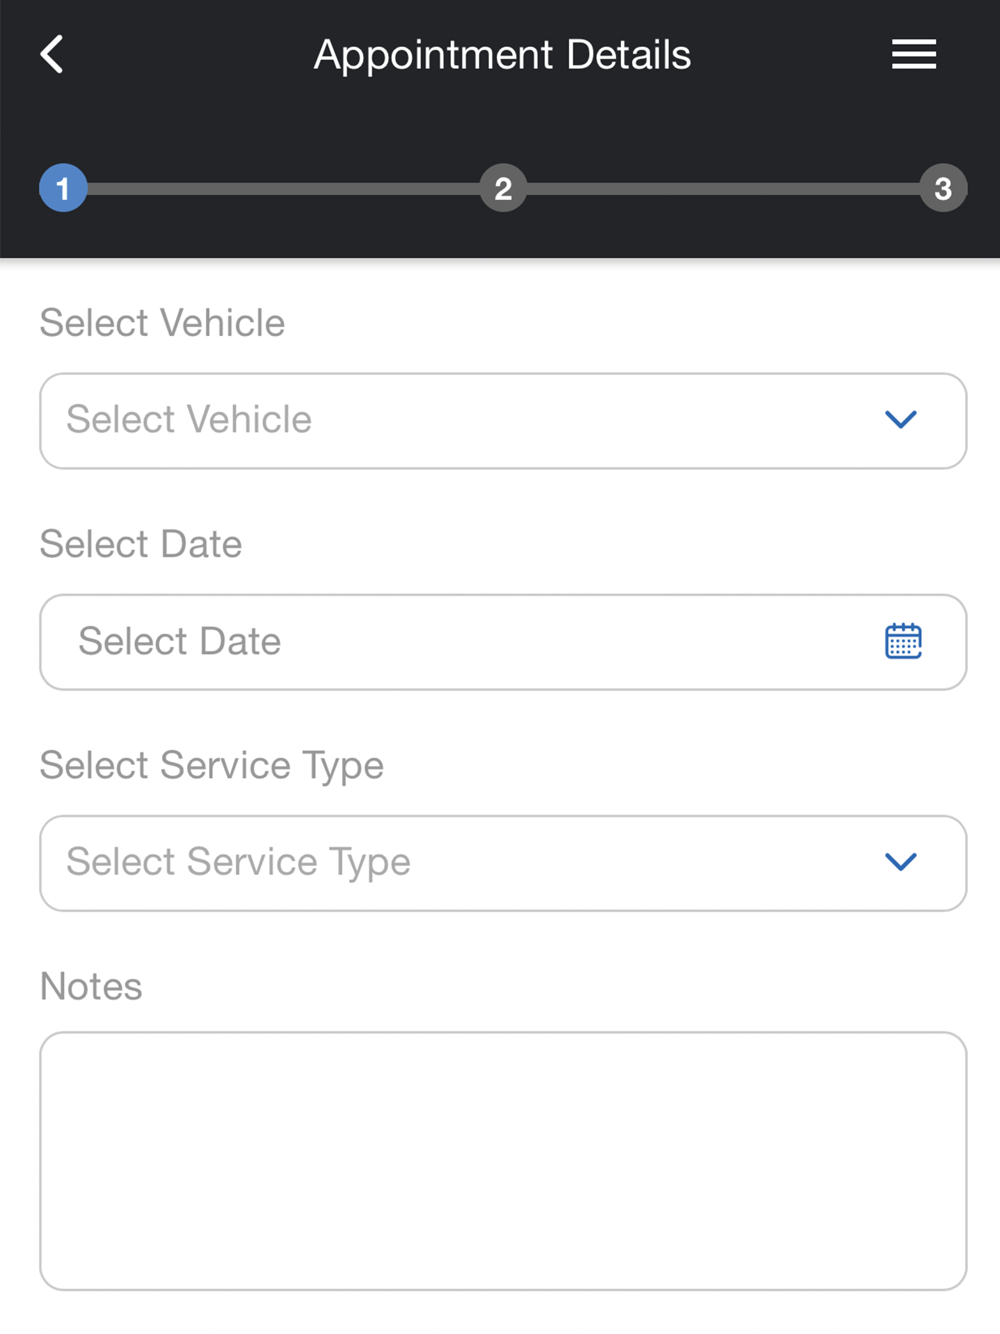The width and height of the screenshot is (1000, 1334).
Task: Click the Notes label
Action: tap(91, 986)
